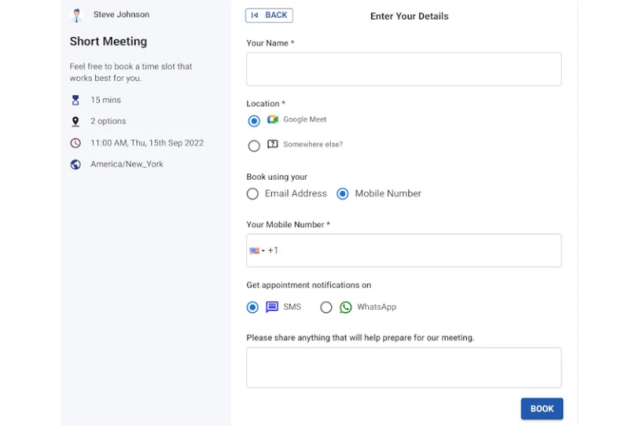Click the clock icon beside the meeting time
The width and height of the screenshot is (640, 426).
coord(76,143)
